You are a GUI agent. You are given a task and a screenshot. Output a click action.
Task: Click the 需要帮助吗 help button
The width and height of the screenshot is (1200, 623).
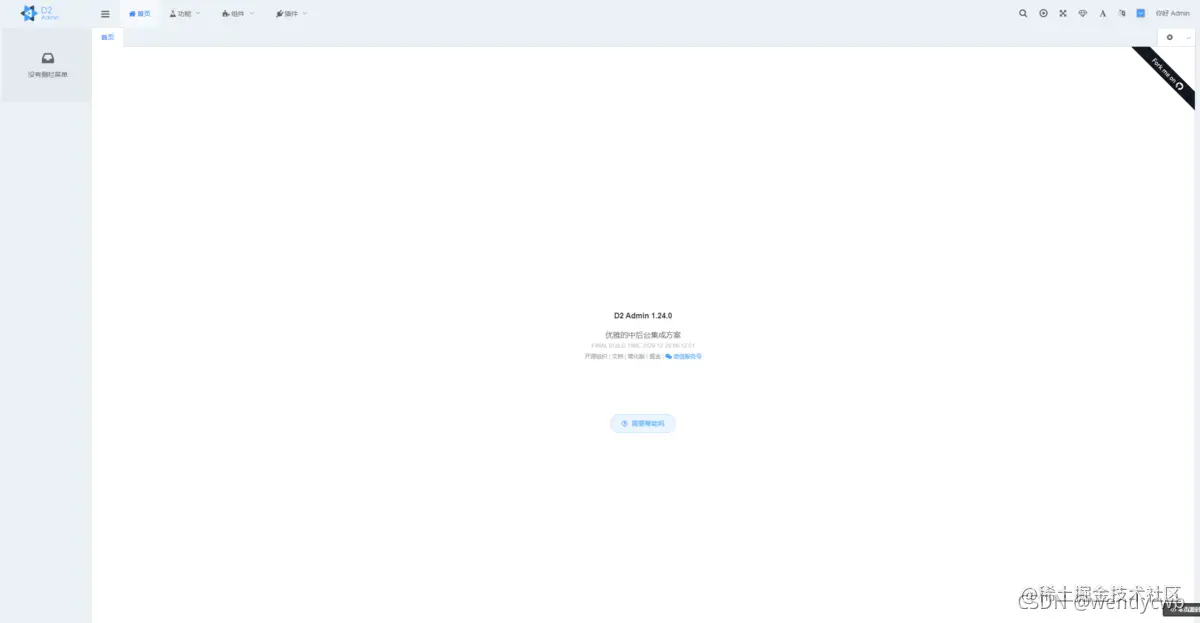pos(643,424)
